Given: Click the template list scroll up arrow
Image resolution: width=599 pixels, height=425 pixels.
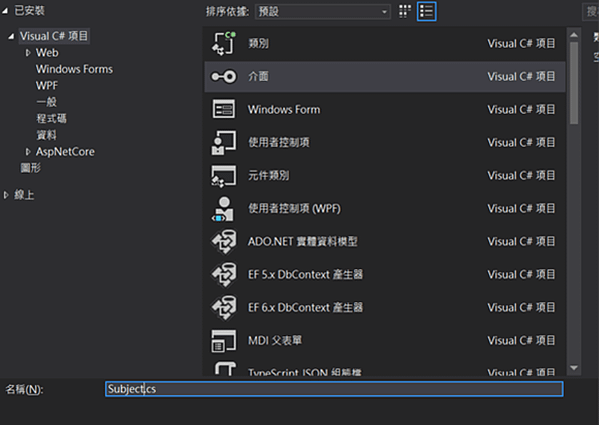Looking at the screenshot, I should pyautogui.click(x=574, y=35).
